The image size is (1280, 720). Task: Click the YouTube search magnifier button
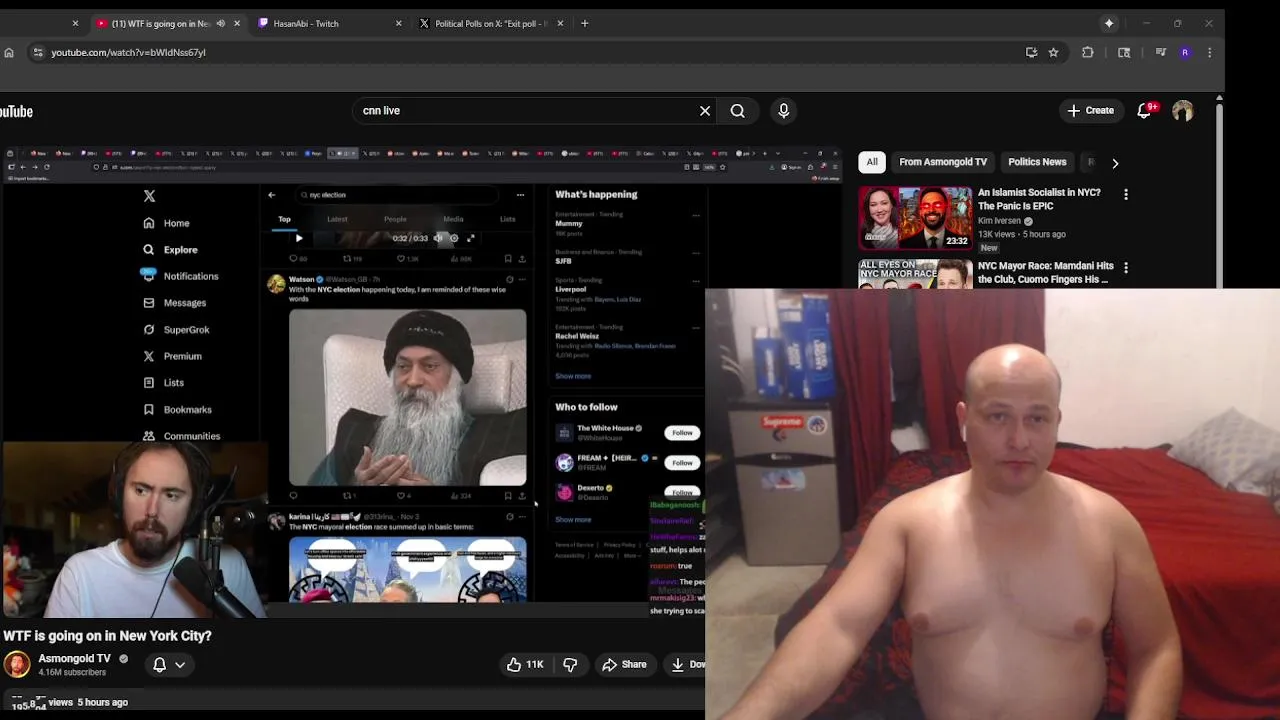tap(738, 111)
